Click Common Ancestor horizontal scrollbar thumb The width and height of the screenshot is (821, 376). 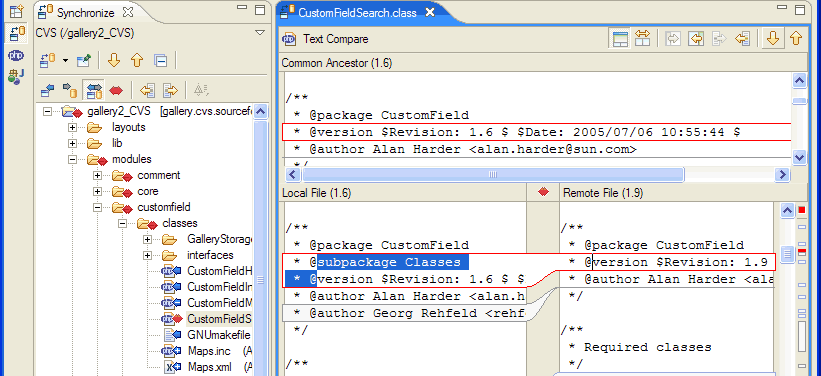pyautogui.click(x=493, y=174)
